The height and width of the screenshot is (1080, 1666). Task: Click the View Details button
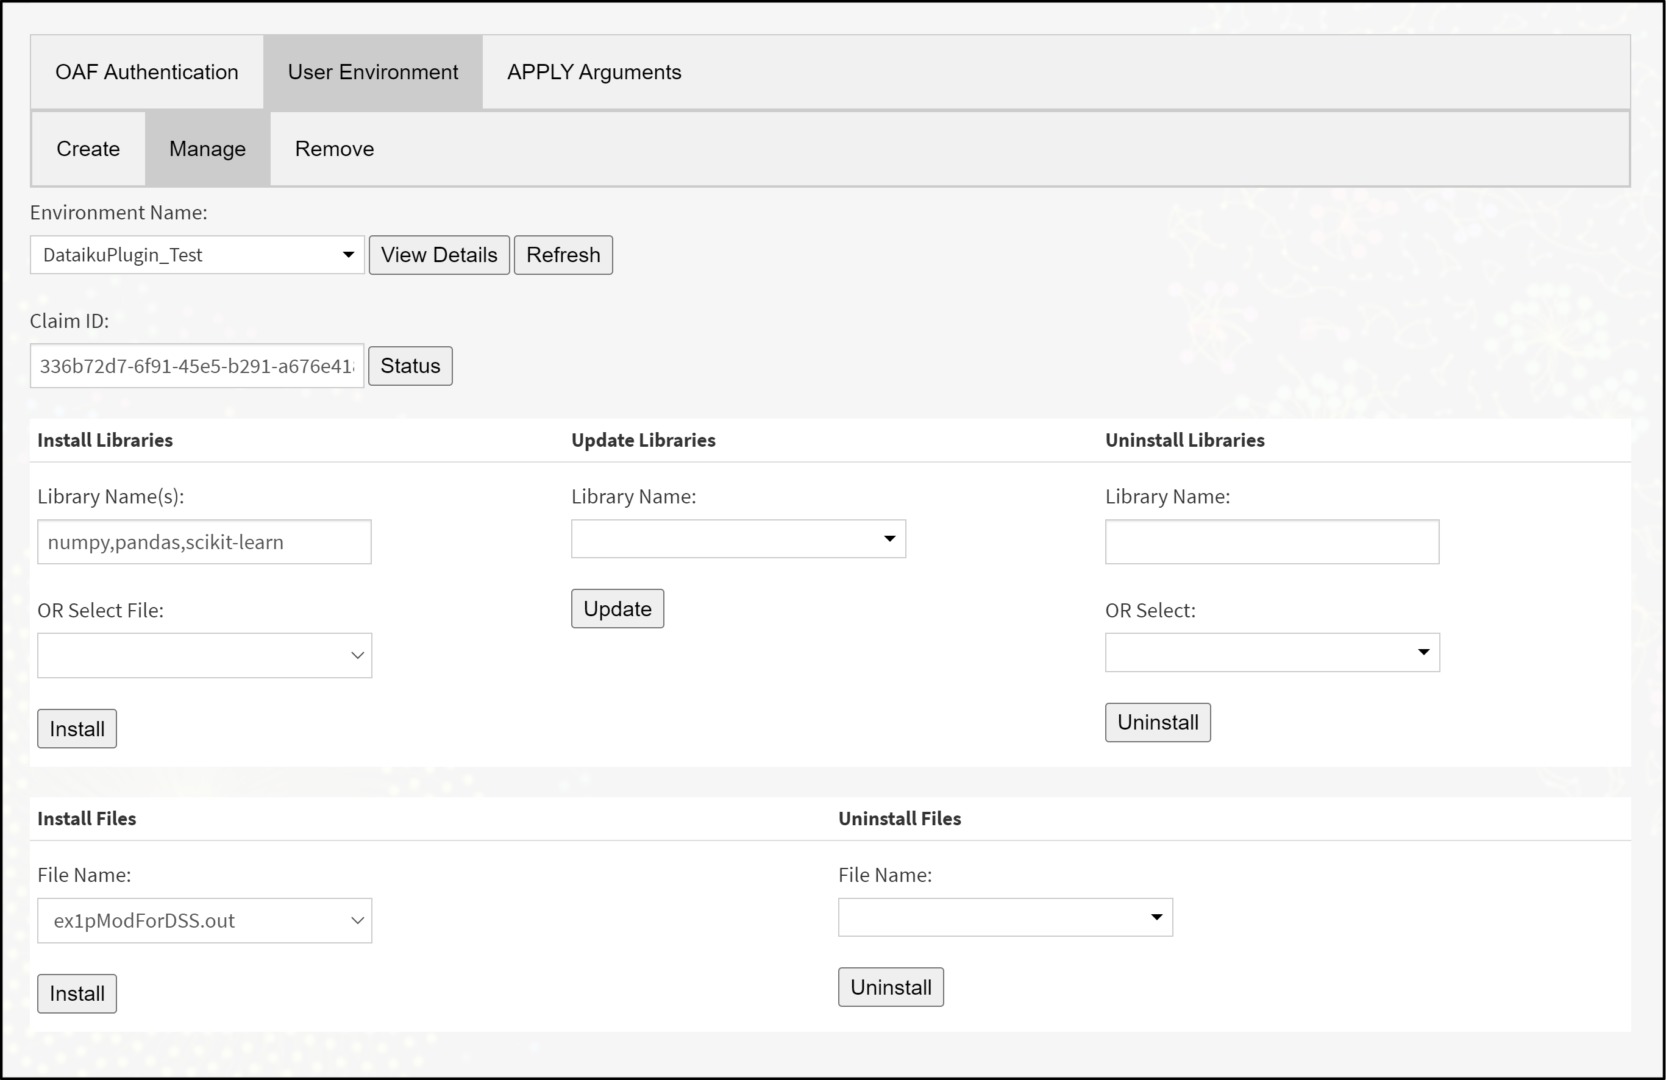coord(438,255)
